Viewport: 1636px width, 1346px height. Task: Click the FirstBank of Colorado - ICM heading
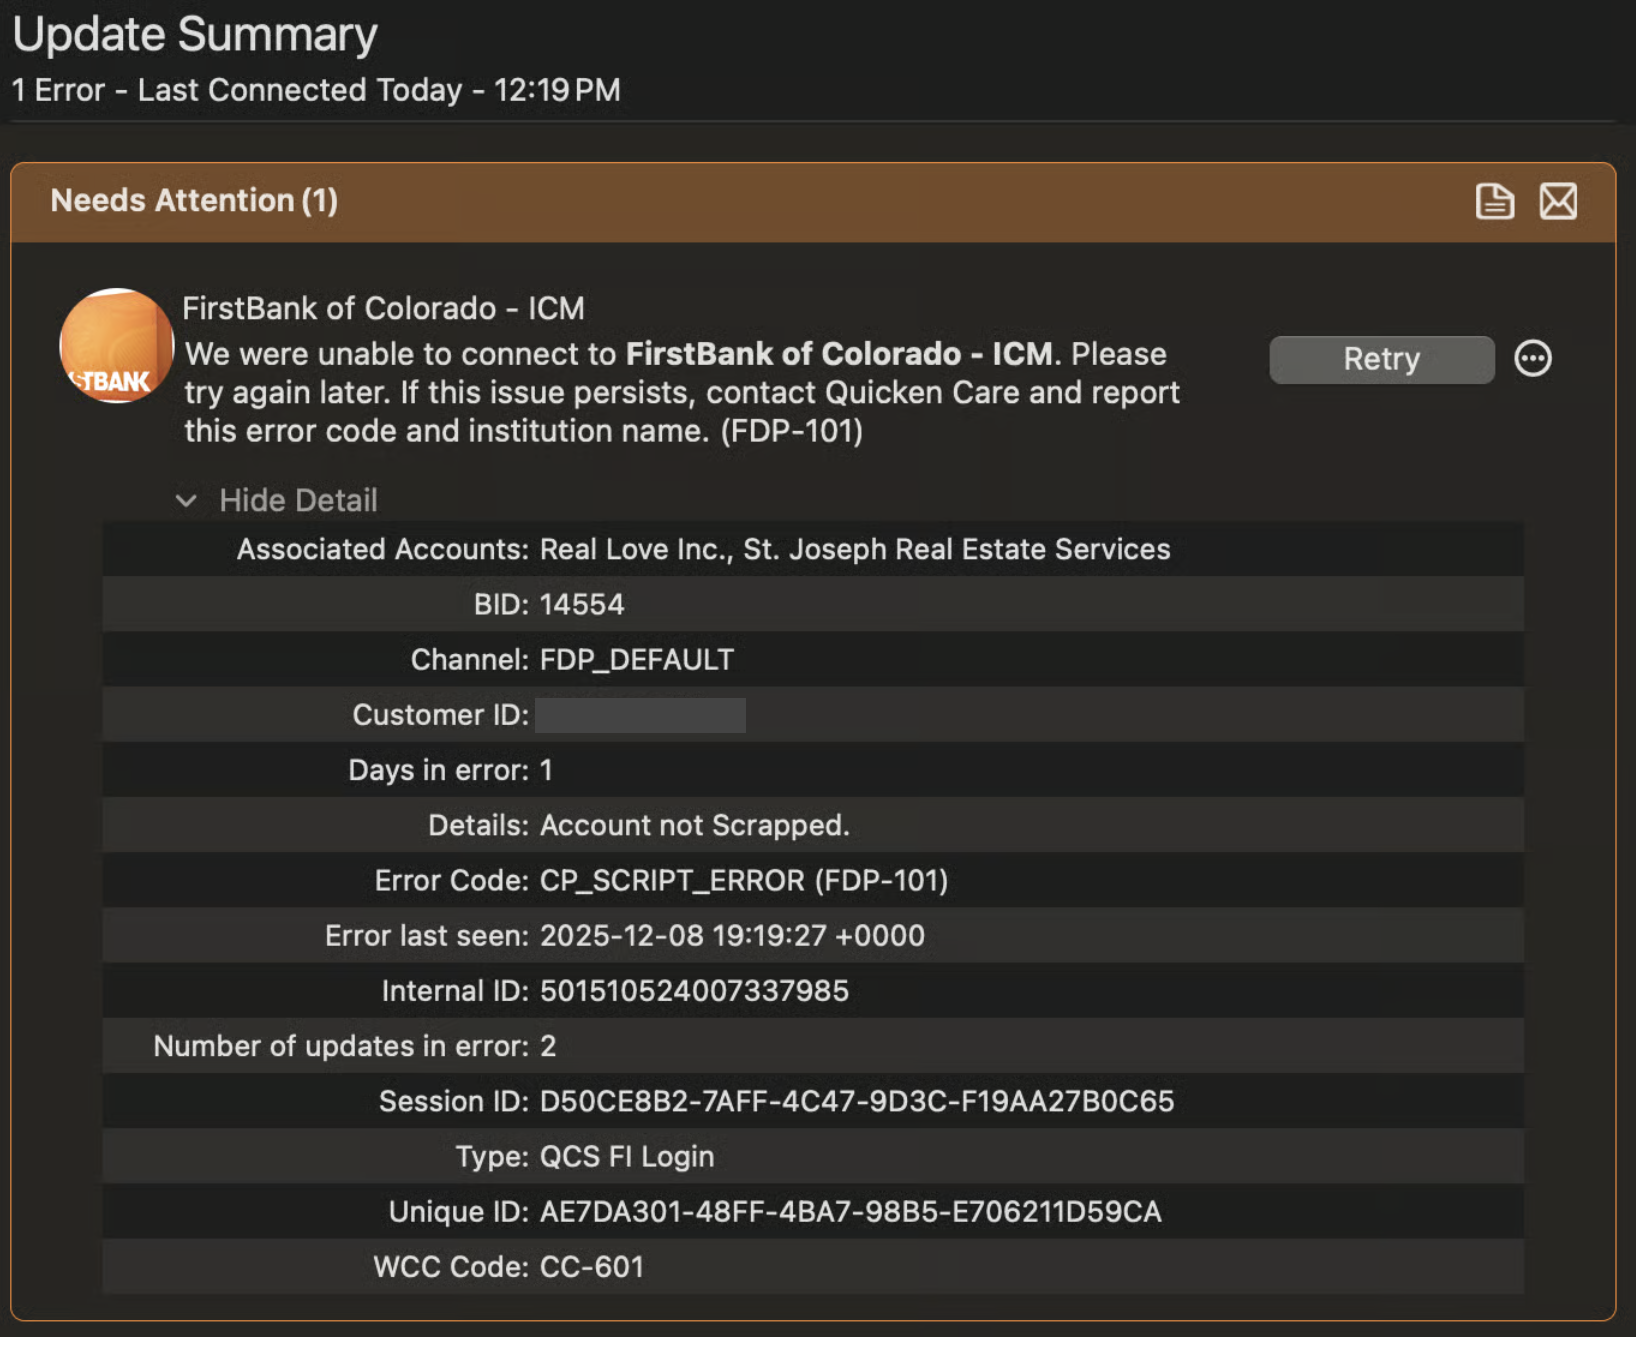pyautogui.click(x=383, y=308)
